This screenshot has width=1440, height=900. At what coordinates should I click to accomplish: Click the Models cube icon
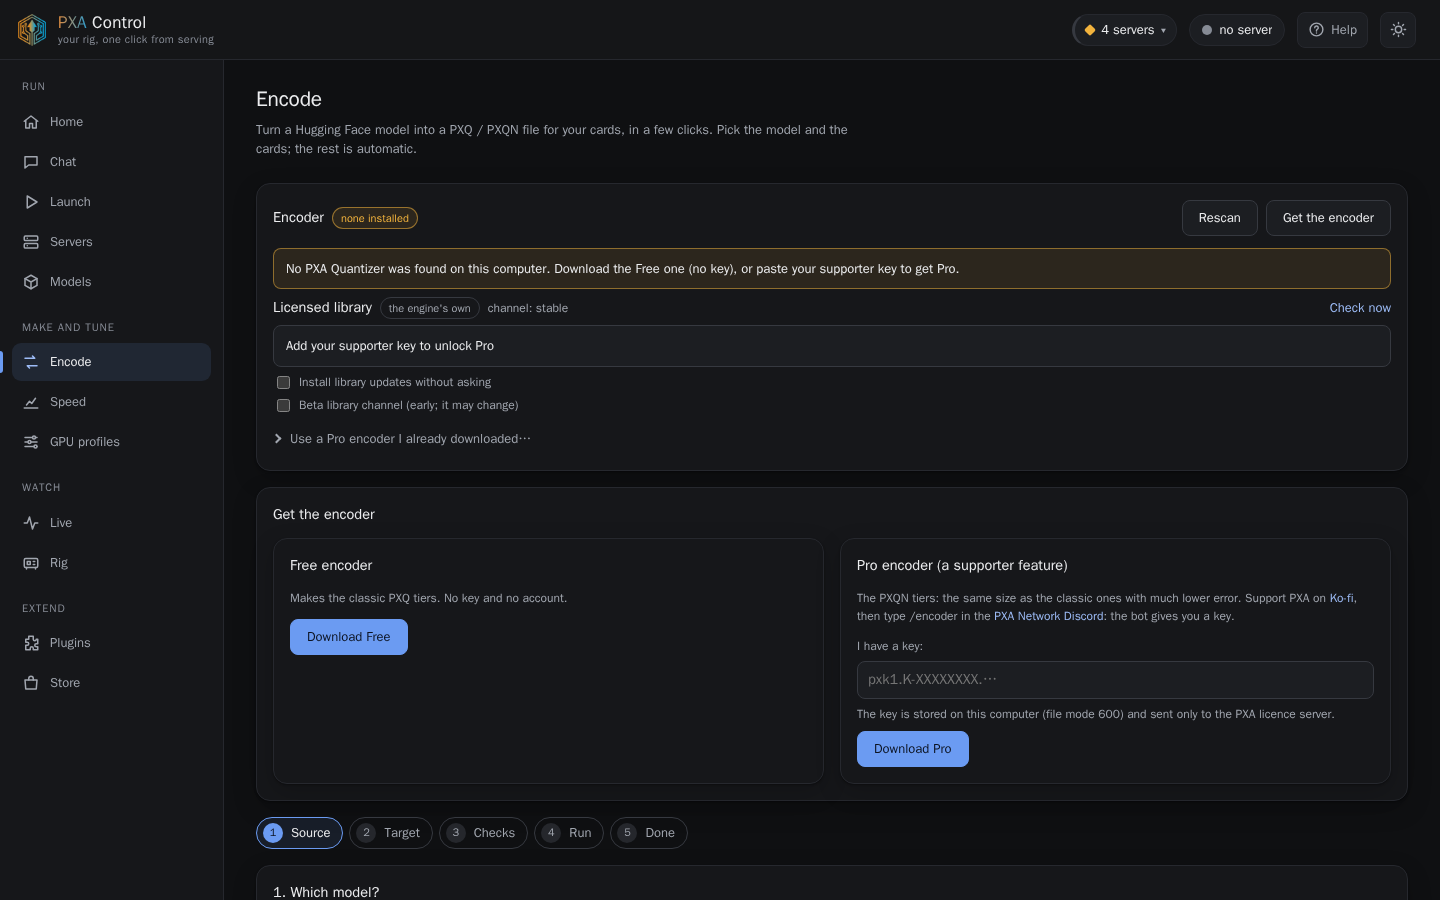click(31, 282)
